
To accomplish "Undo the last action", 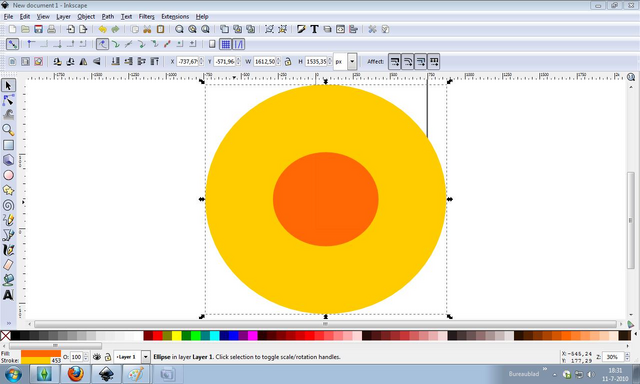I will [102, 29].
